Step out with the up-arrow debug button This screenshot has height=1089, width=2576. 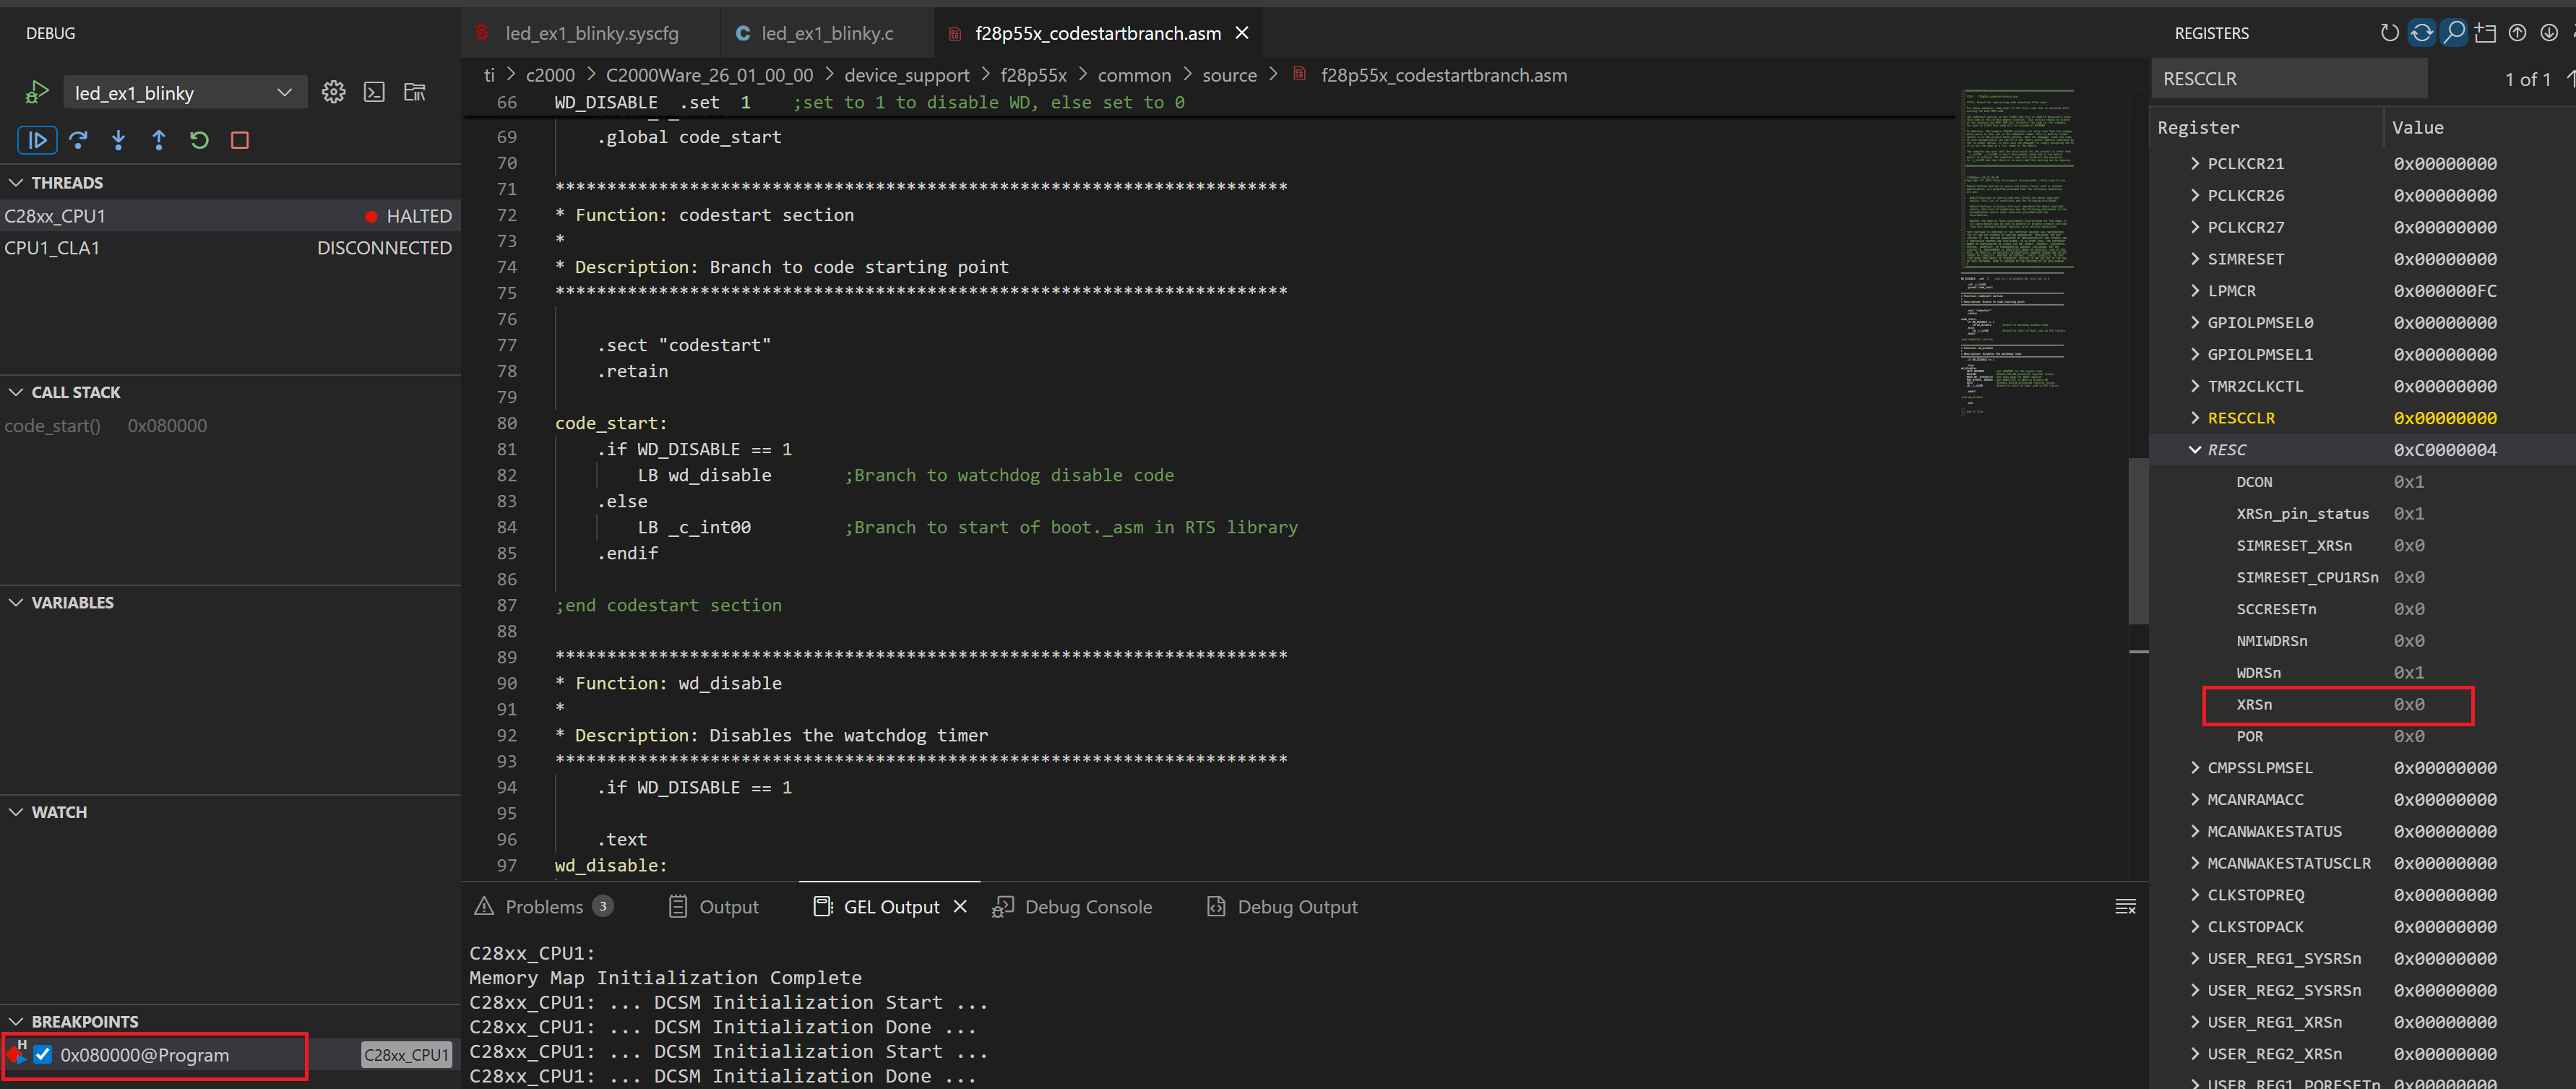[159, 140]
